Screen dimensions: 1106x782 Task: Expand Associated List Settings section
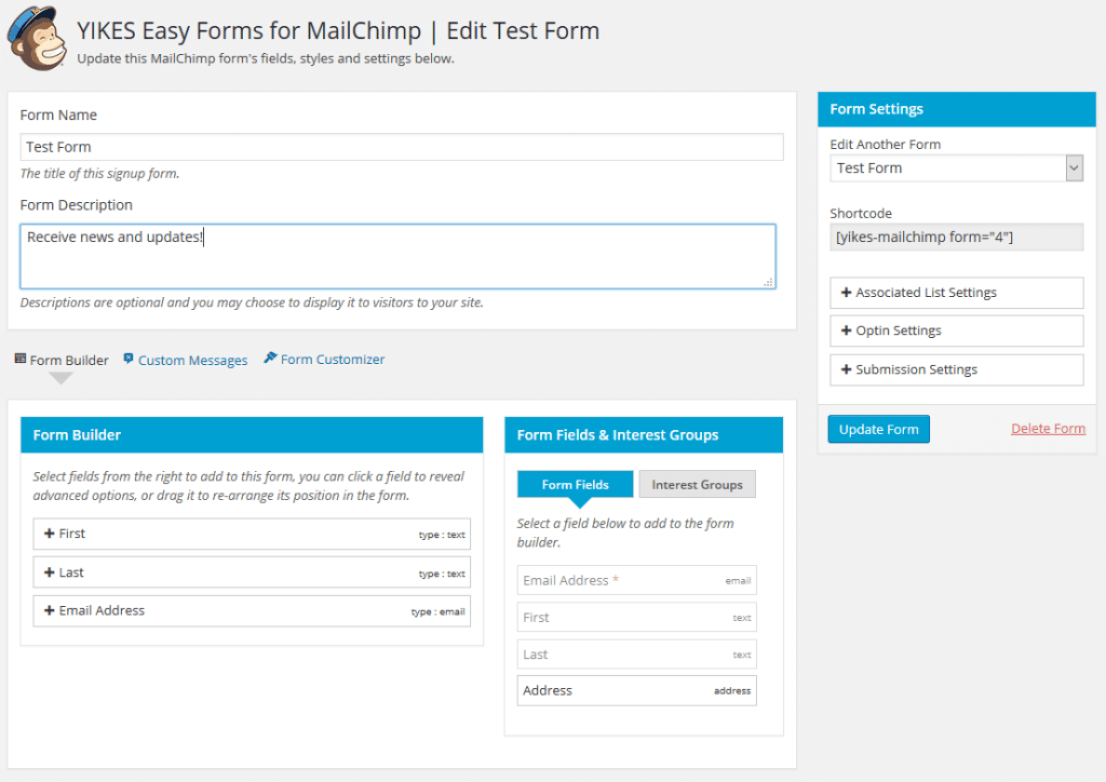point(956,293)
